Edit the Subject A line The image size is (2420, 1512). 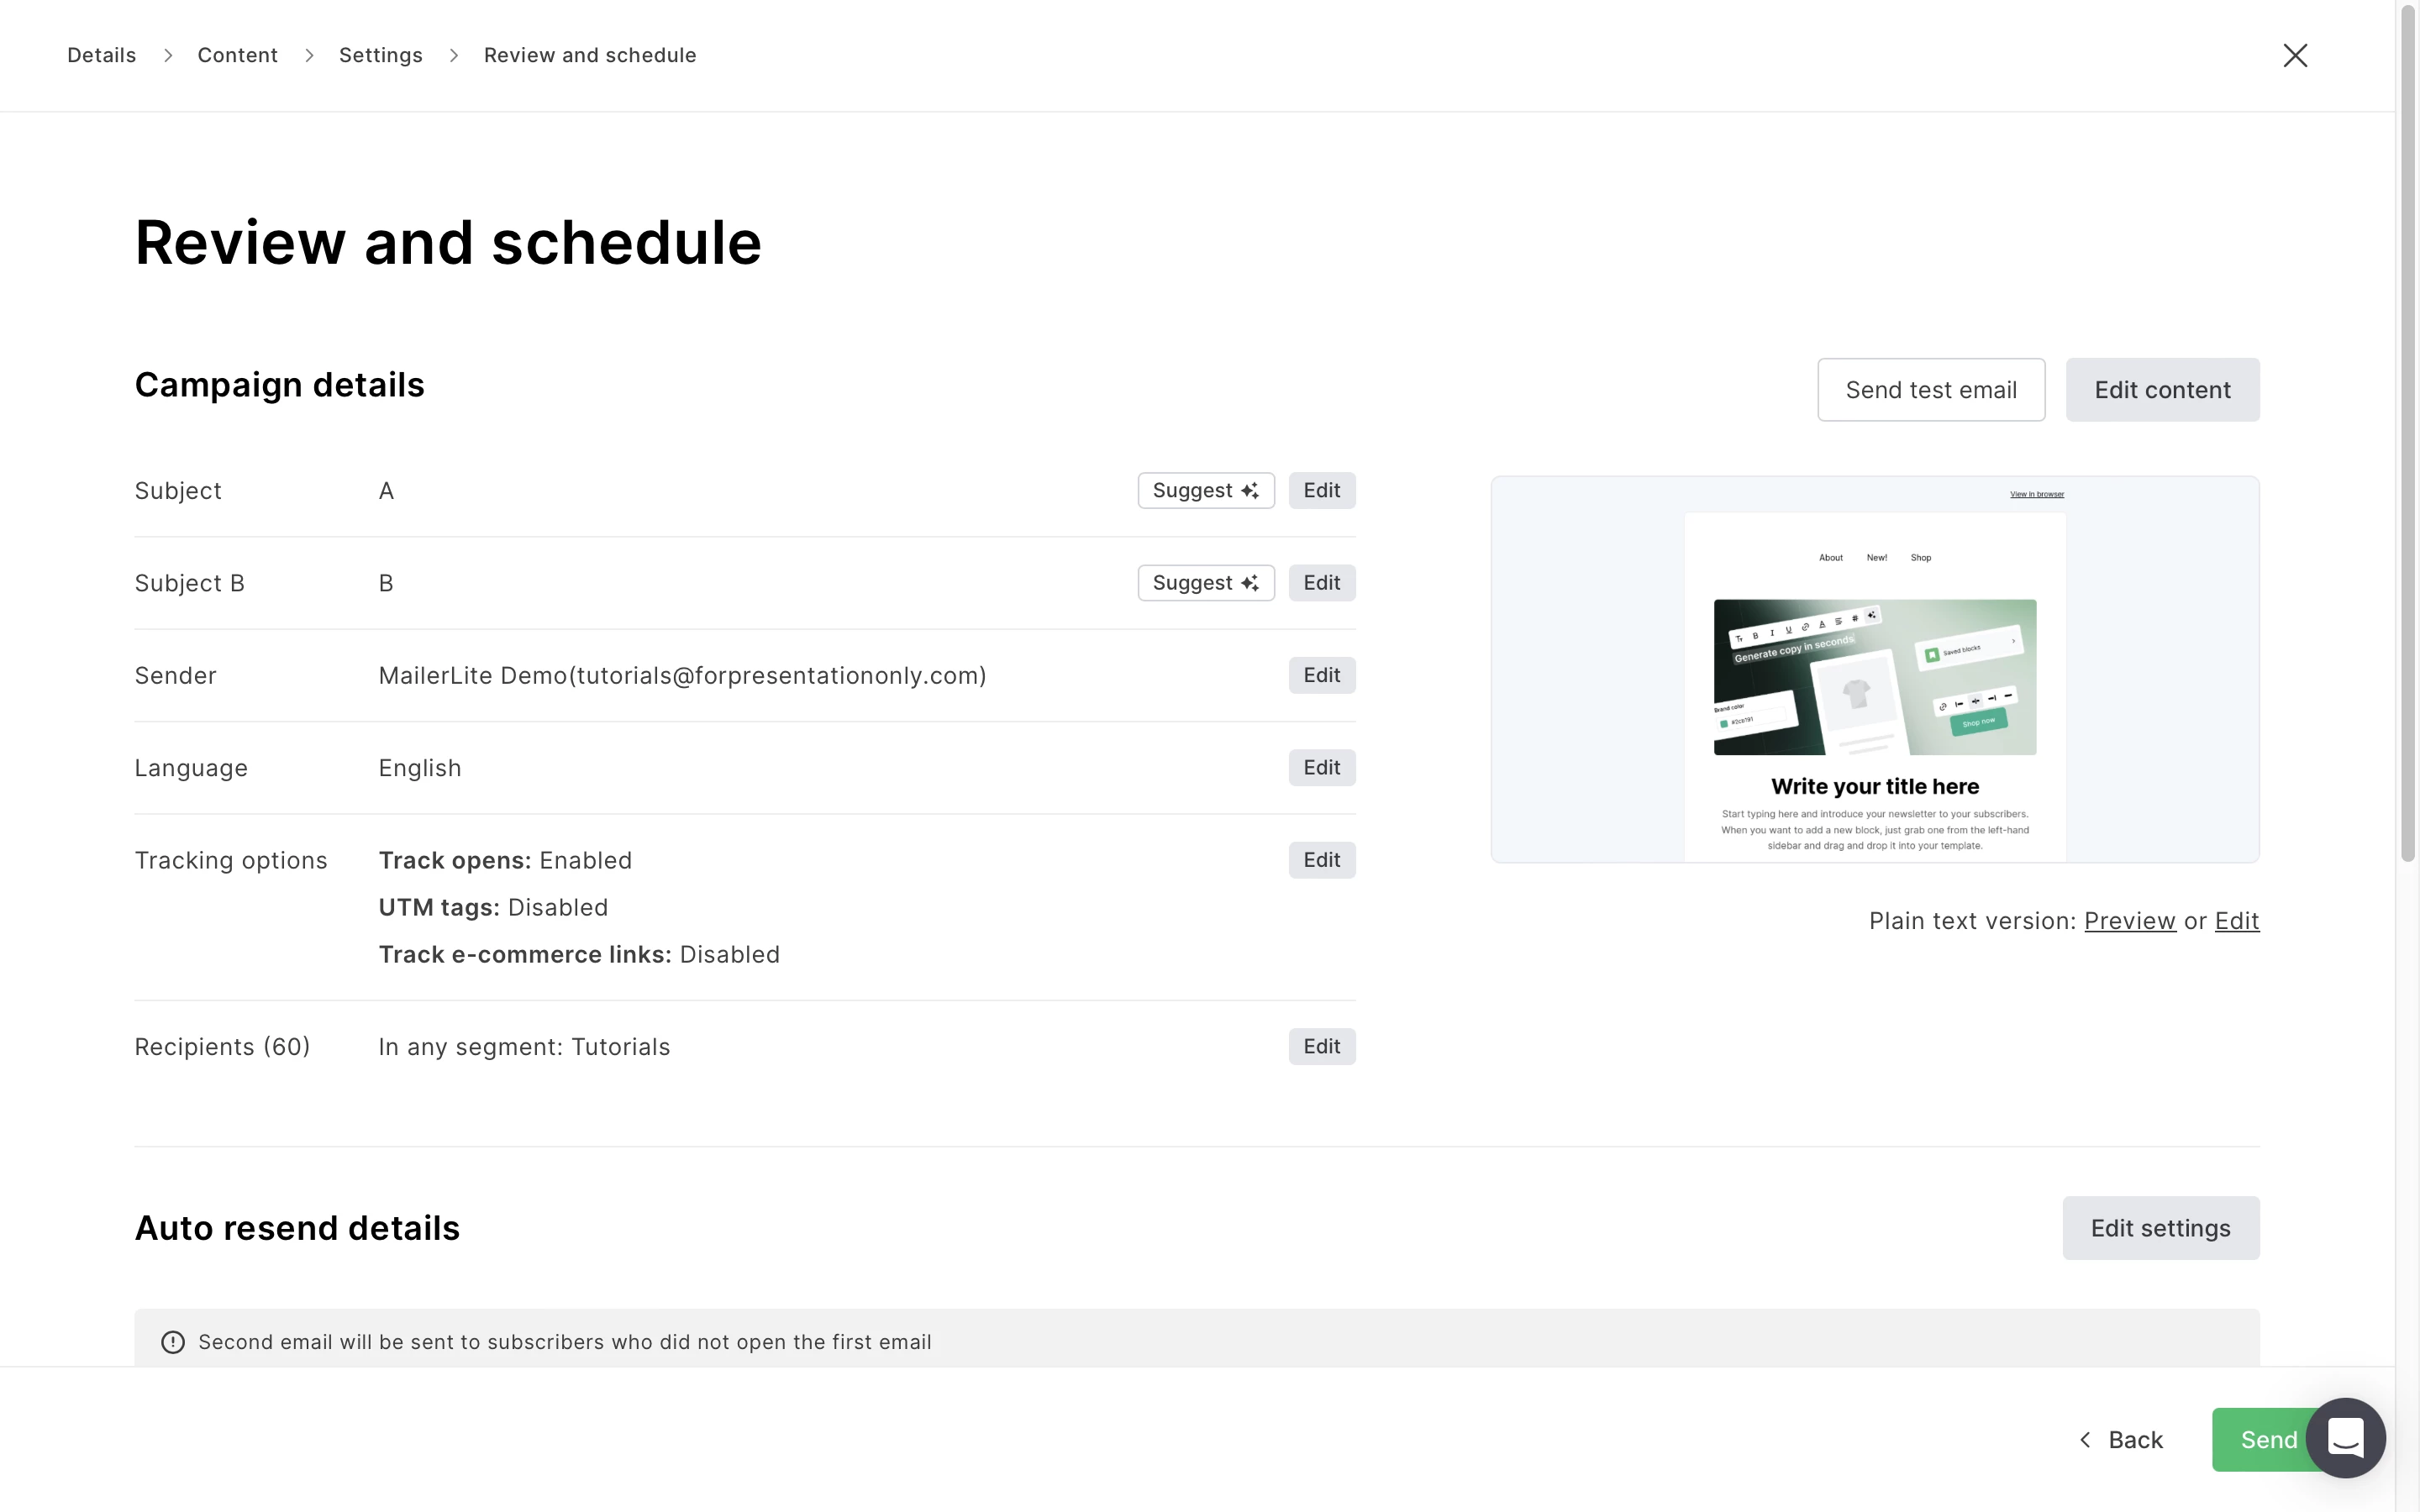[x=1321, y=491]
